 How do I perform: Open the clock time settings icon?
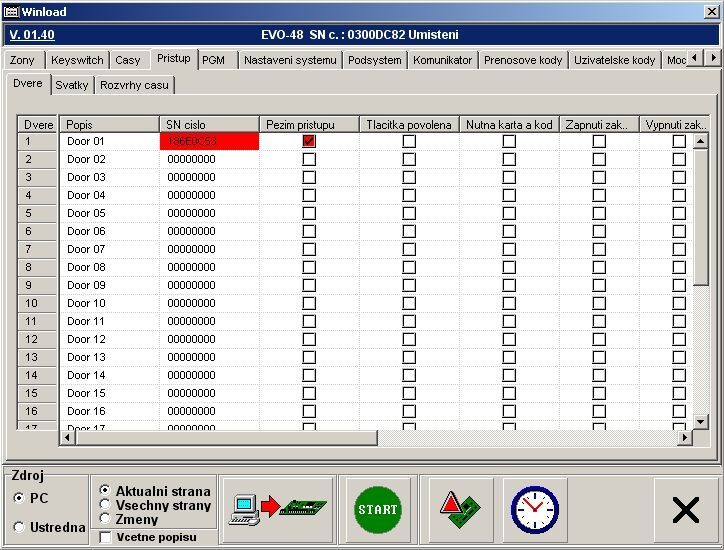[534, 509]
